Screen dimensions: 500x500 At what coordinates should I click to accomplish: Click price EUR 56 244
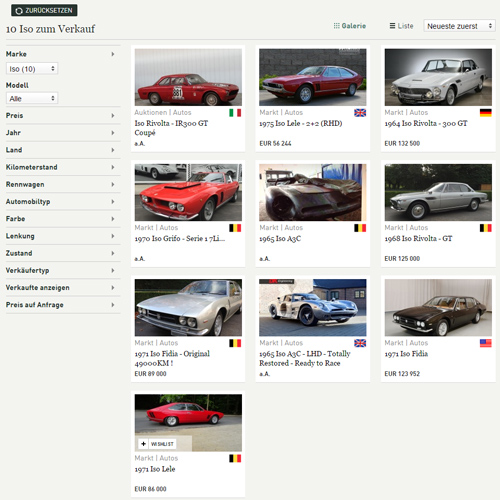(275, 143)
